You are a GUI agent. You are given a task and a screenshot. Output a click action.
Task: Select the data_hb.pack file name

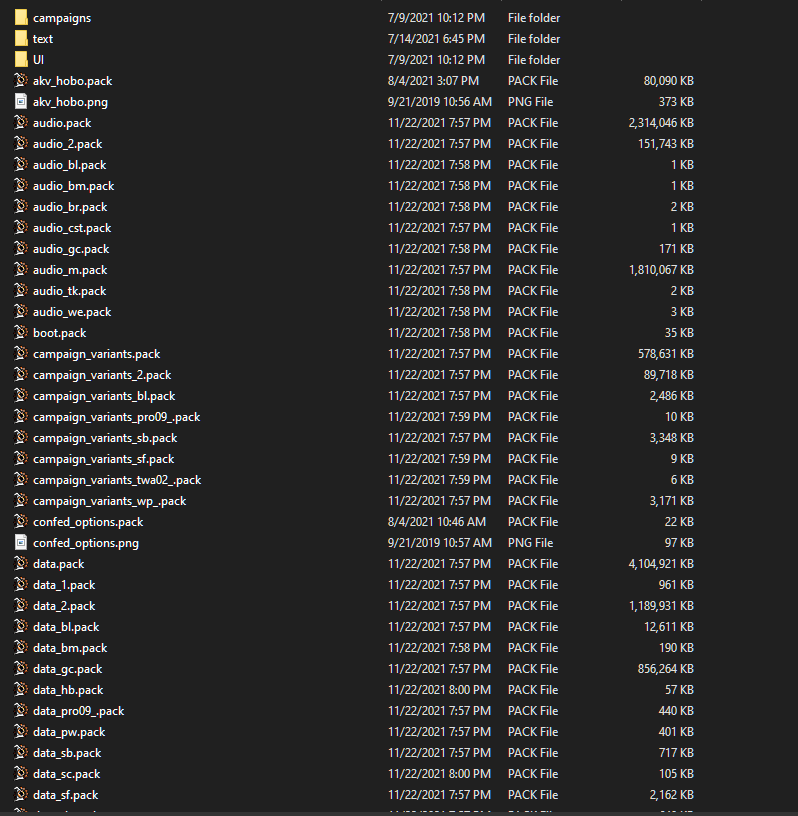(x=67, y=690)
